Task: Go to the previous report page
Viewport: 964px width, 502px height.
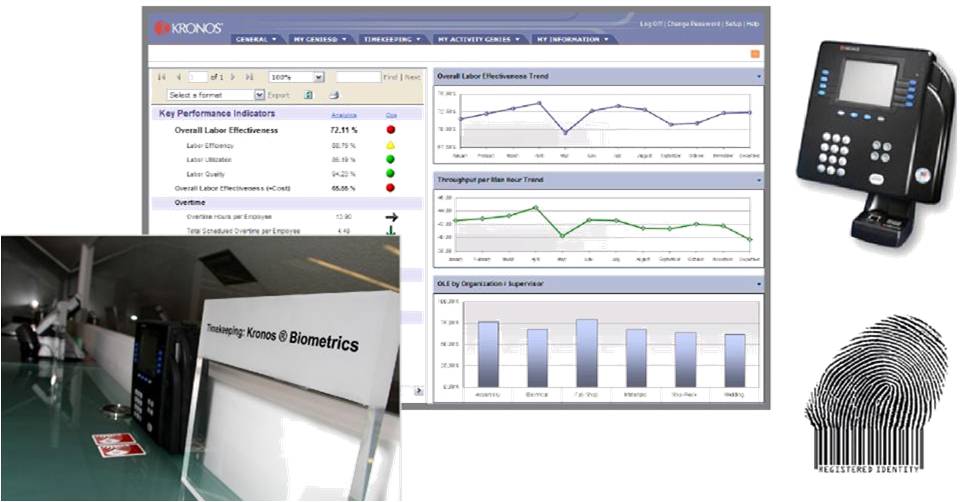Action: tap(178, 77)
